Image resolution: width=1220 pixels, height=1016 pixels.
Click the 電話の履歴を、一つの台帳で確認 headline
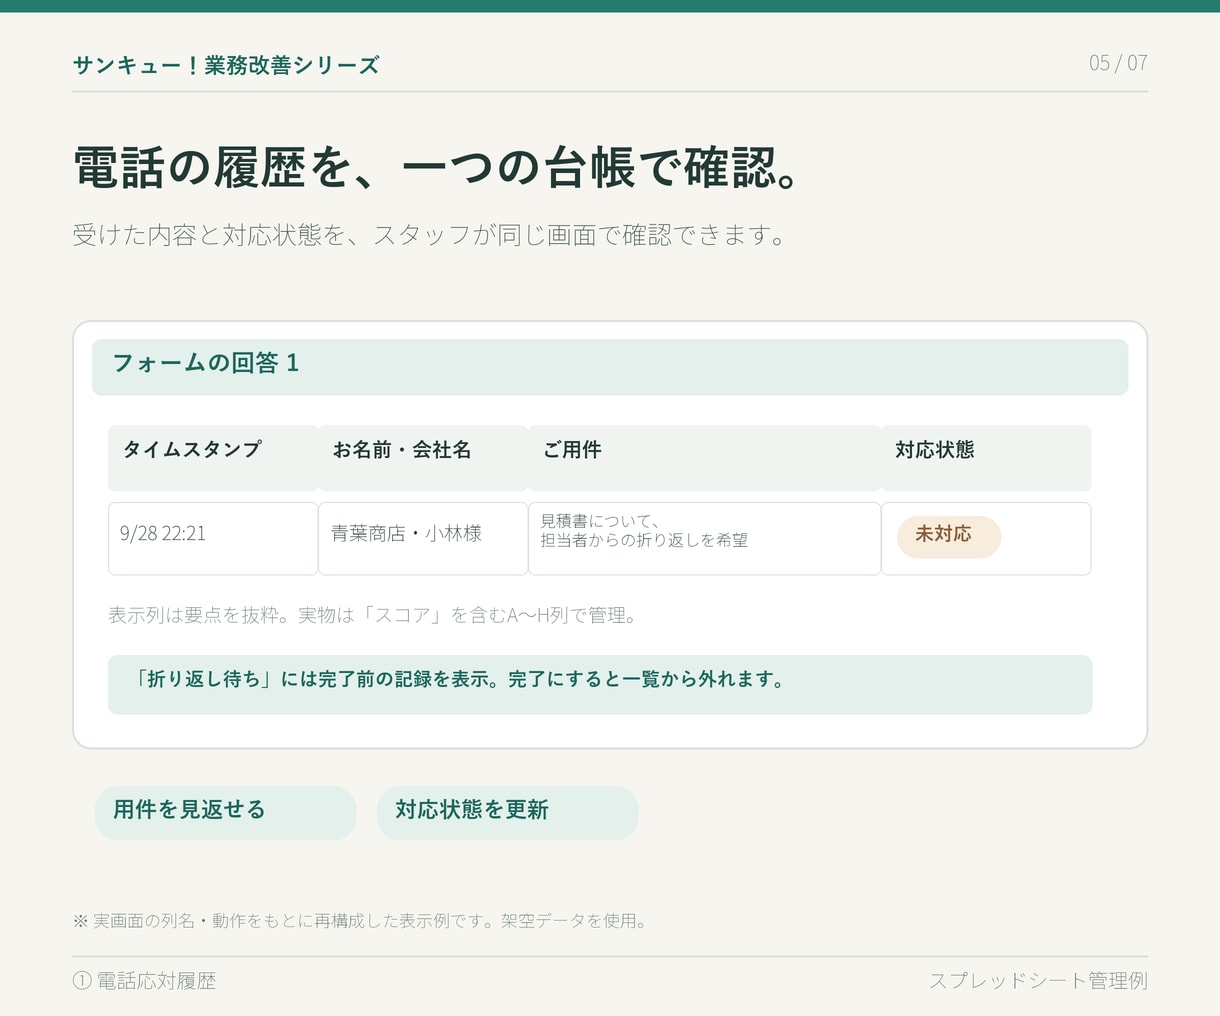coord(438,167)
